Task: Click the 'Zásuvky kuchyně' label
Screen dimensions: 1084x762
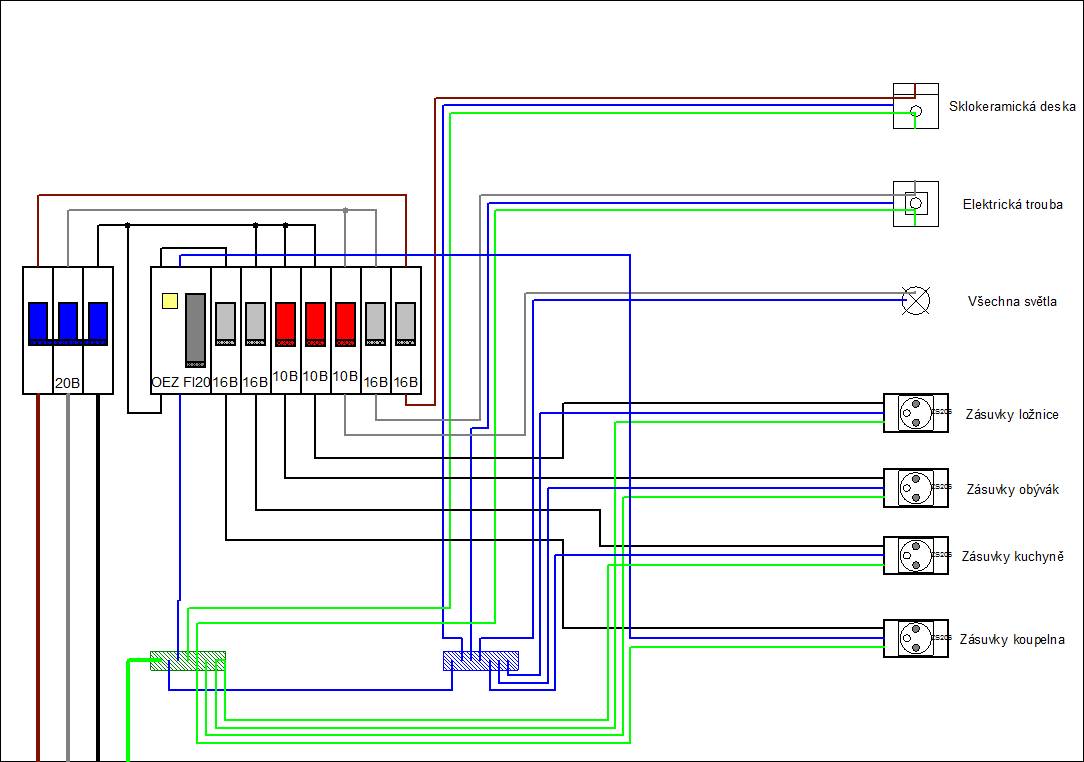Action: pyautogui.click(x=1013, y=557)
